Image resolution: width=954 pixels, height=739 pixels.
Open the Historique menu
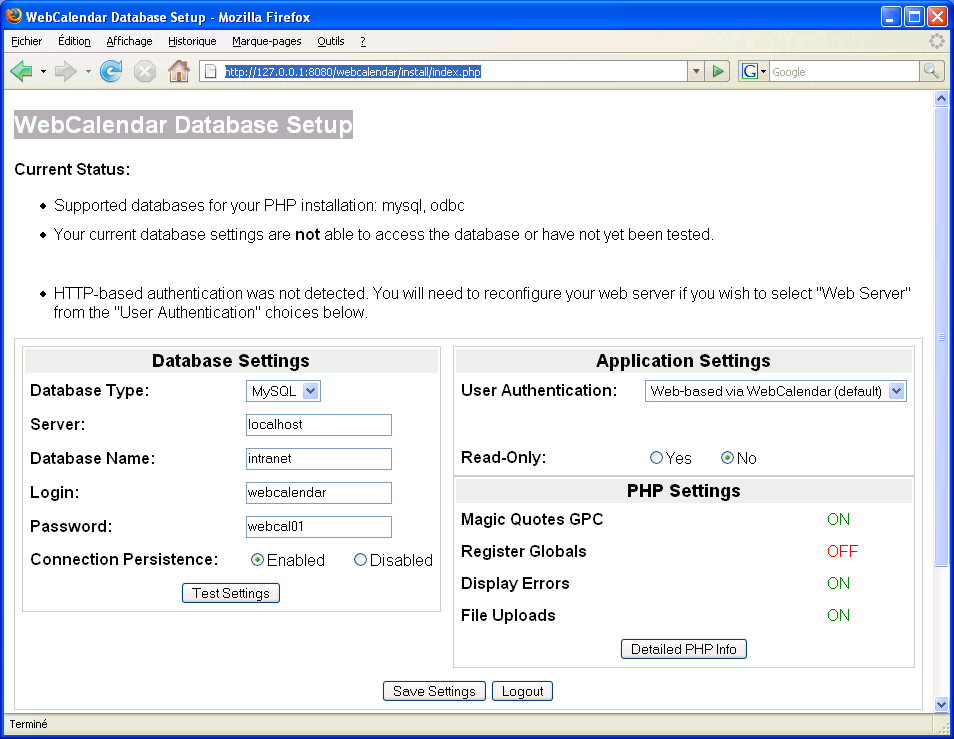(x=192, y=41)
